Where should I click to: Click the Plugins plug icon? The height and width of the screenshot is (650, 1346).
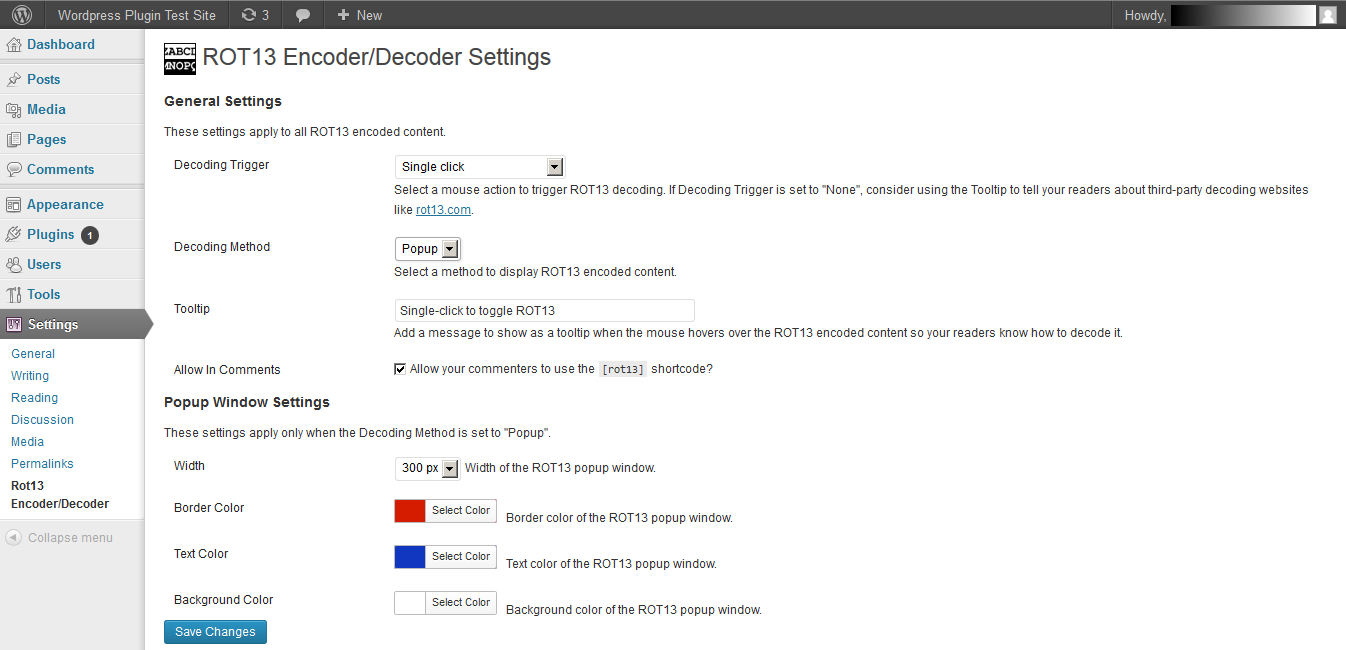pos(14,234)
